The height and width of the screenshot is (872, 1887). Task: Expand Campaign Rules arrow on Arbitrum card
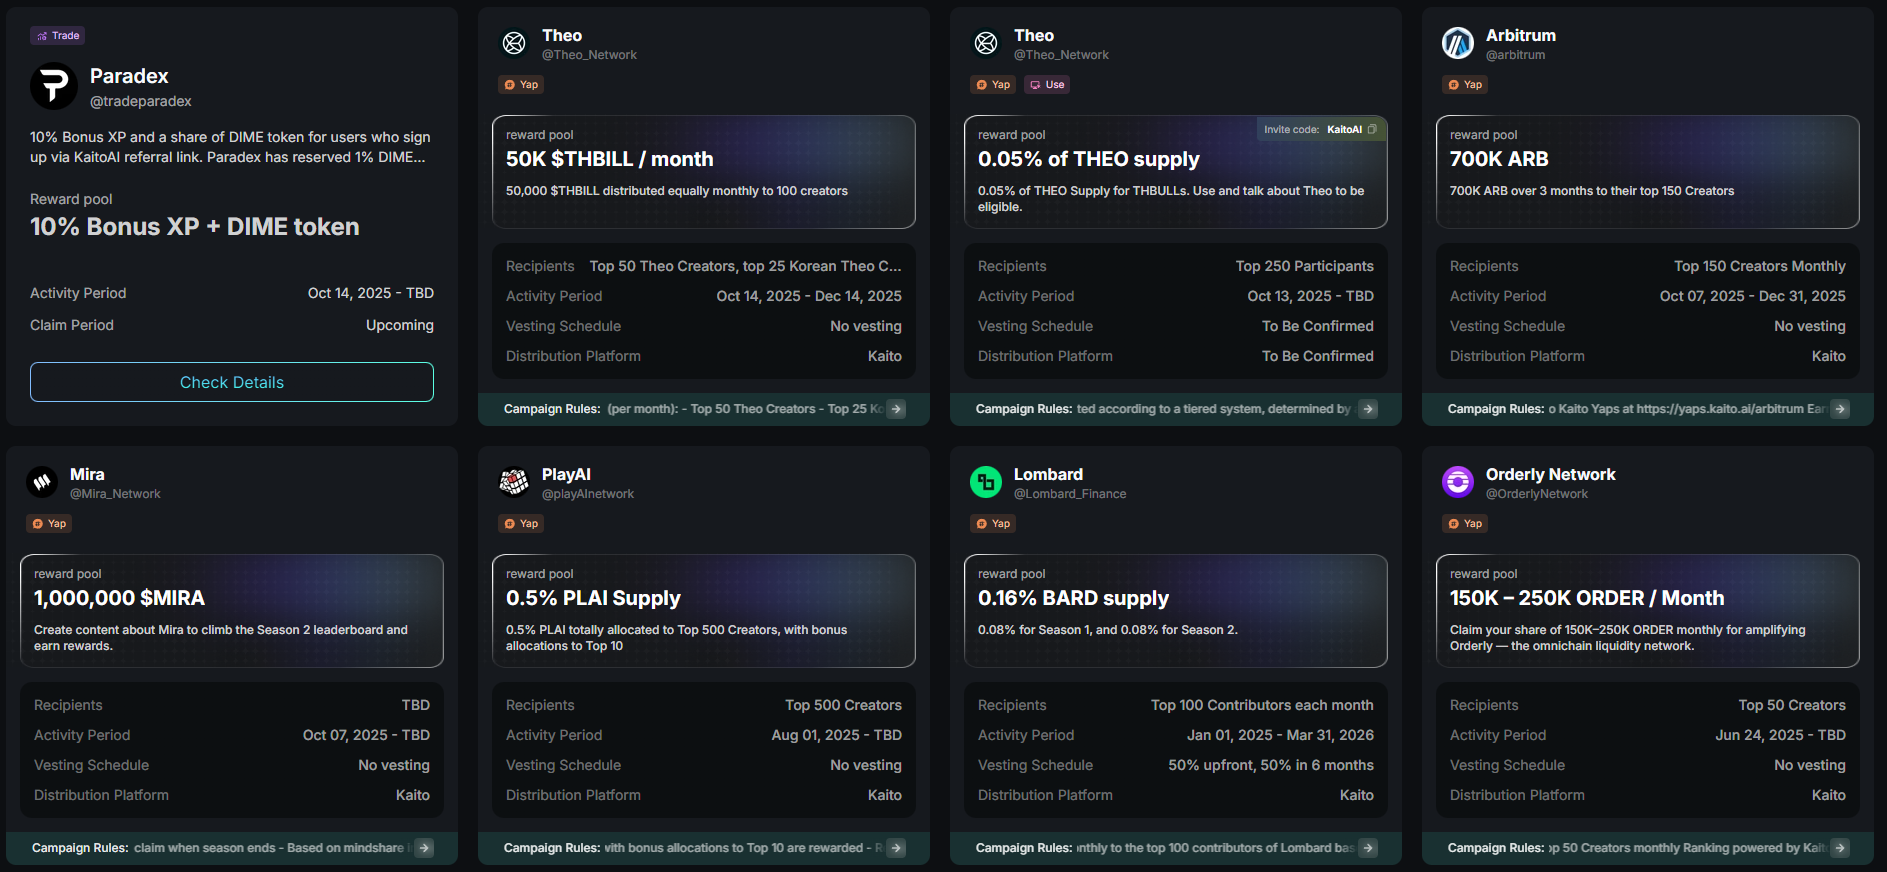point(1840,409)
